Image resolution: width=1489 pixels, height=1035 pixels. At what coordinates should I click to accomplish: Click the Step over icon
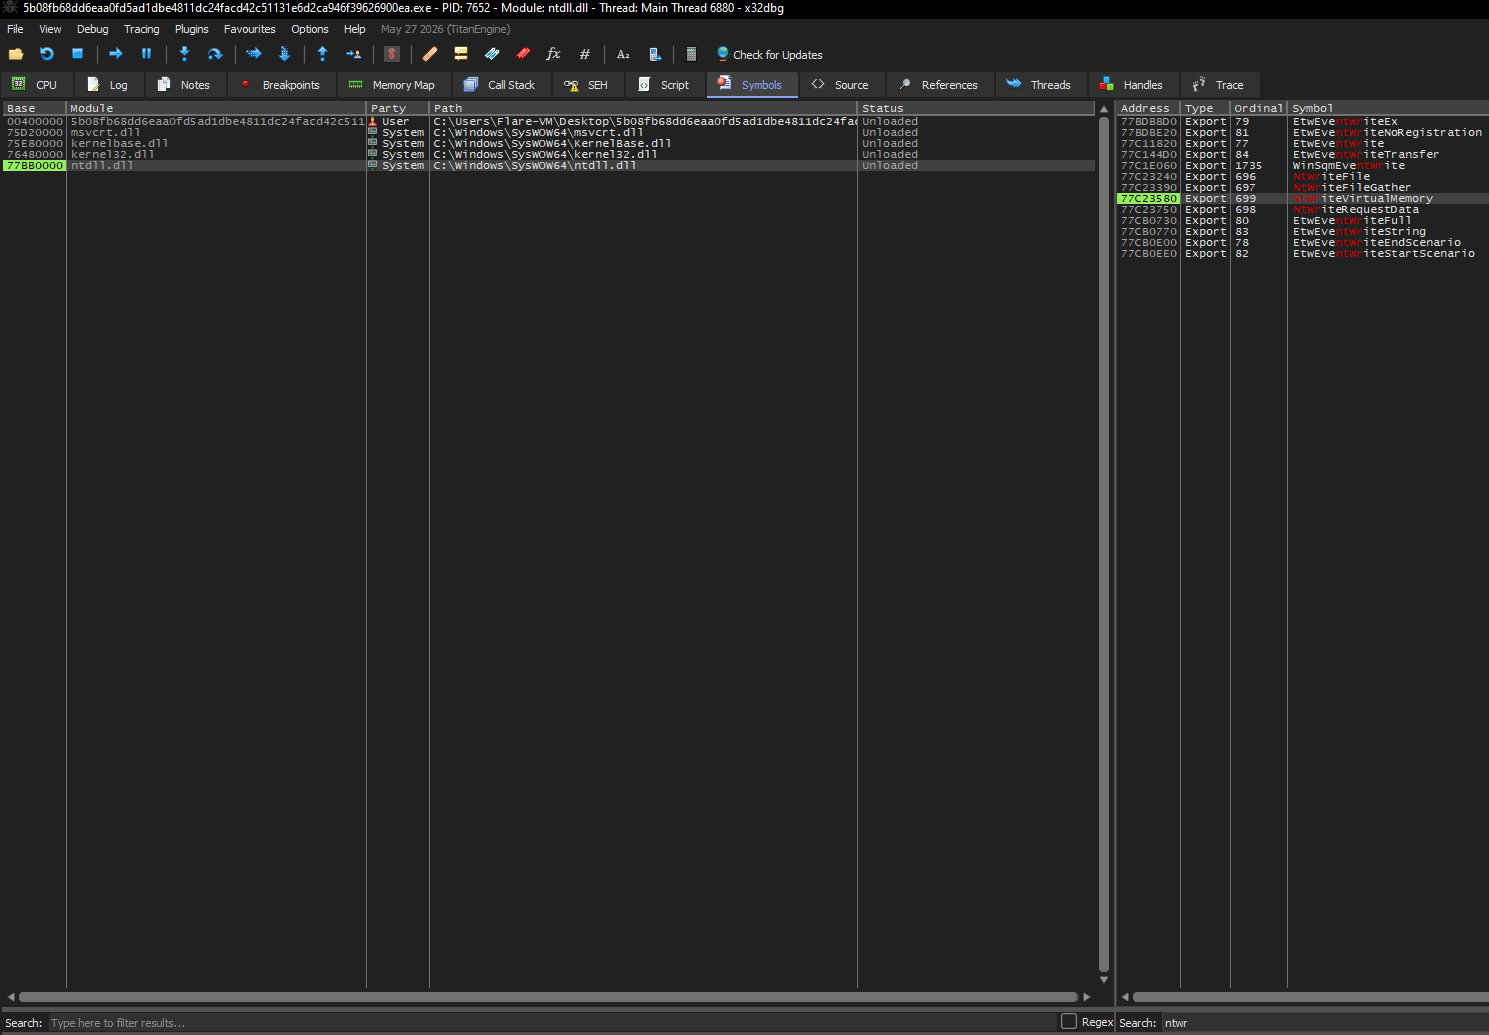click(214, 54)
